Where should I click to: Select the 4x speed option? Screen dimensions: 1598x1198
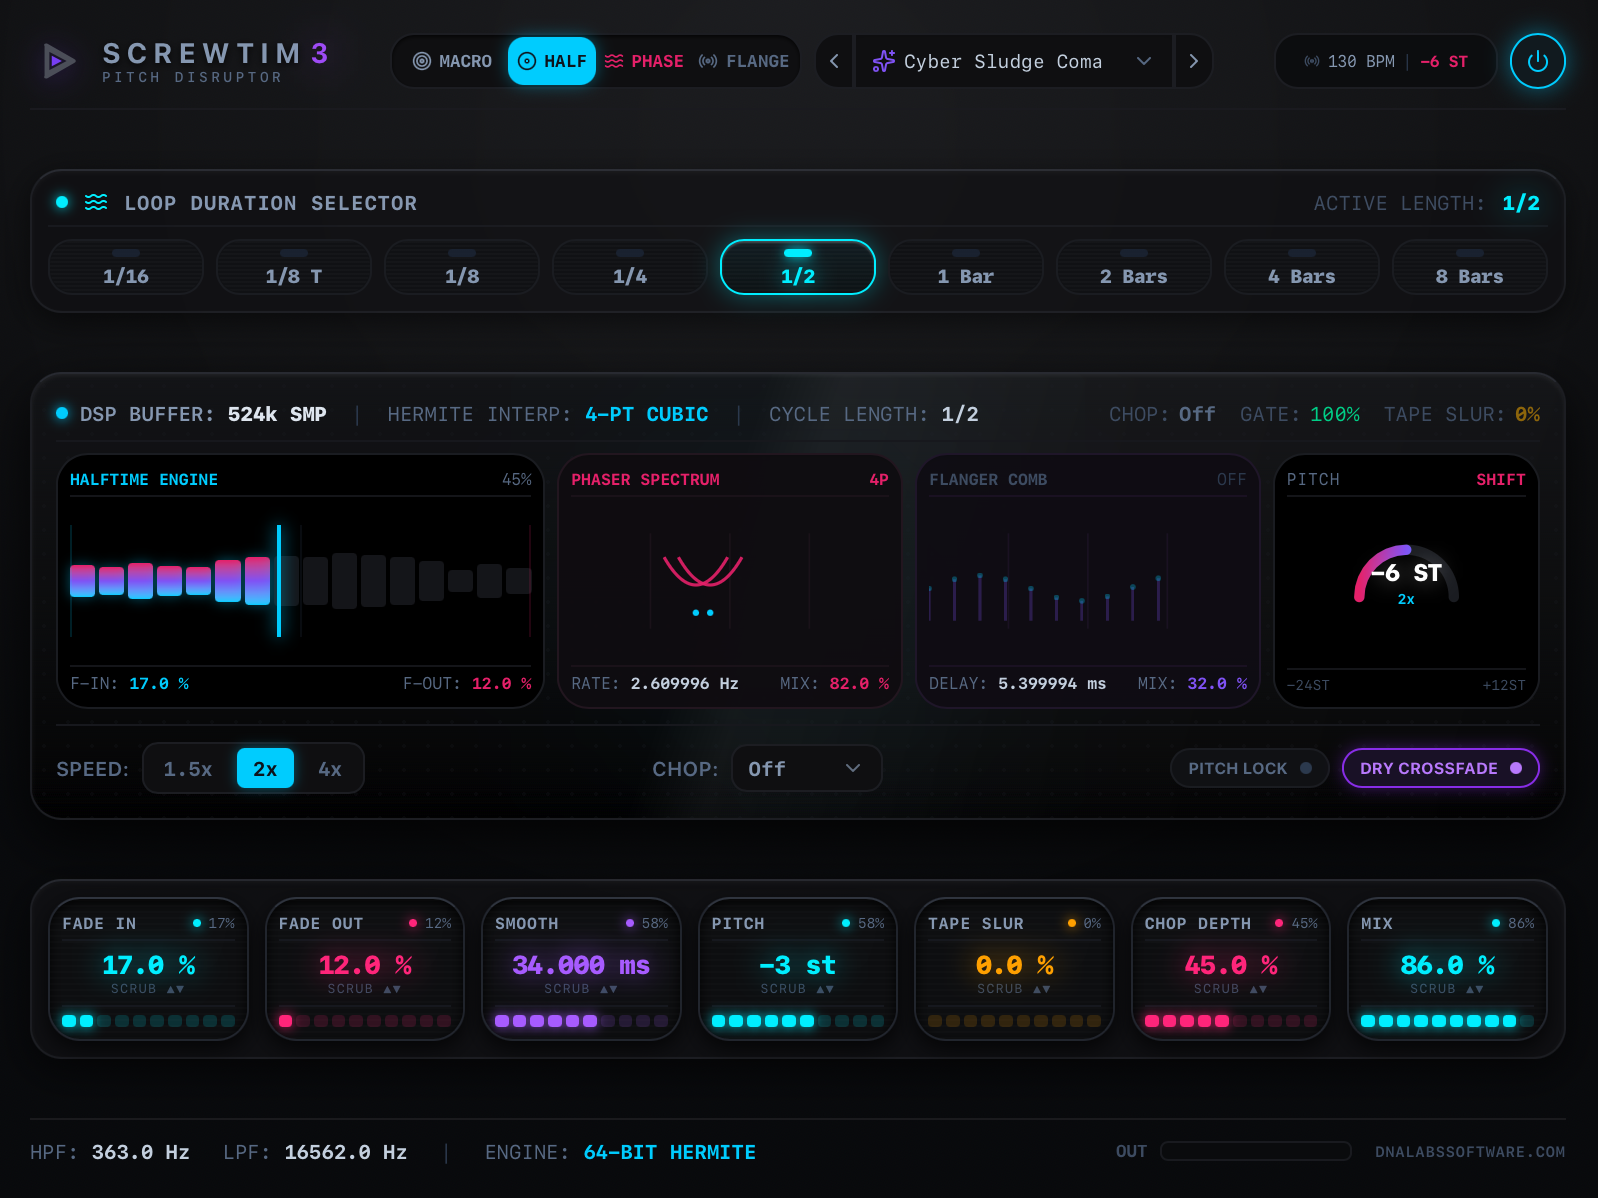[x=330, y=768]
